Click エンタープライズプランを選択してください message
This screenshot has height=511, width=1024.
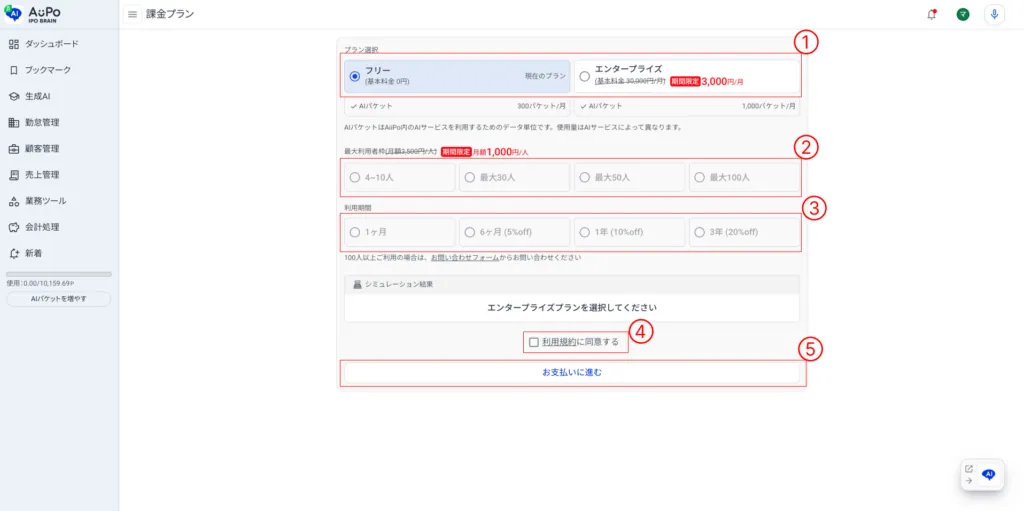[x=571, y=307]
